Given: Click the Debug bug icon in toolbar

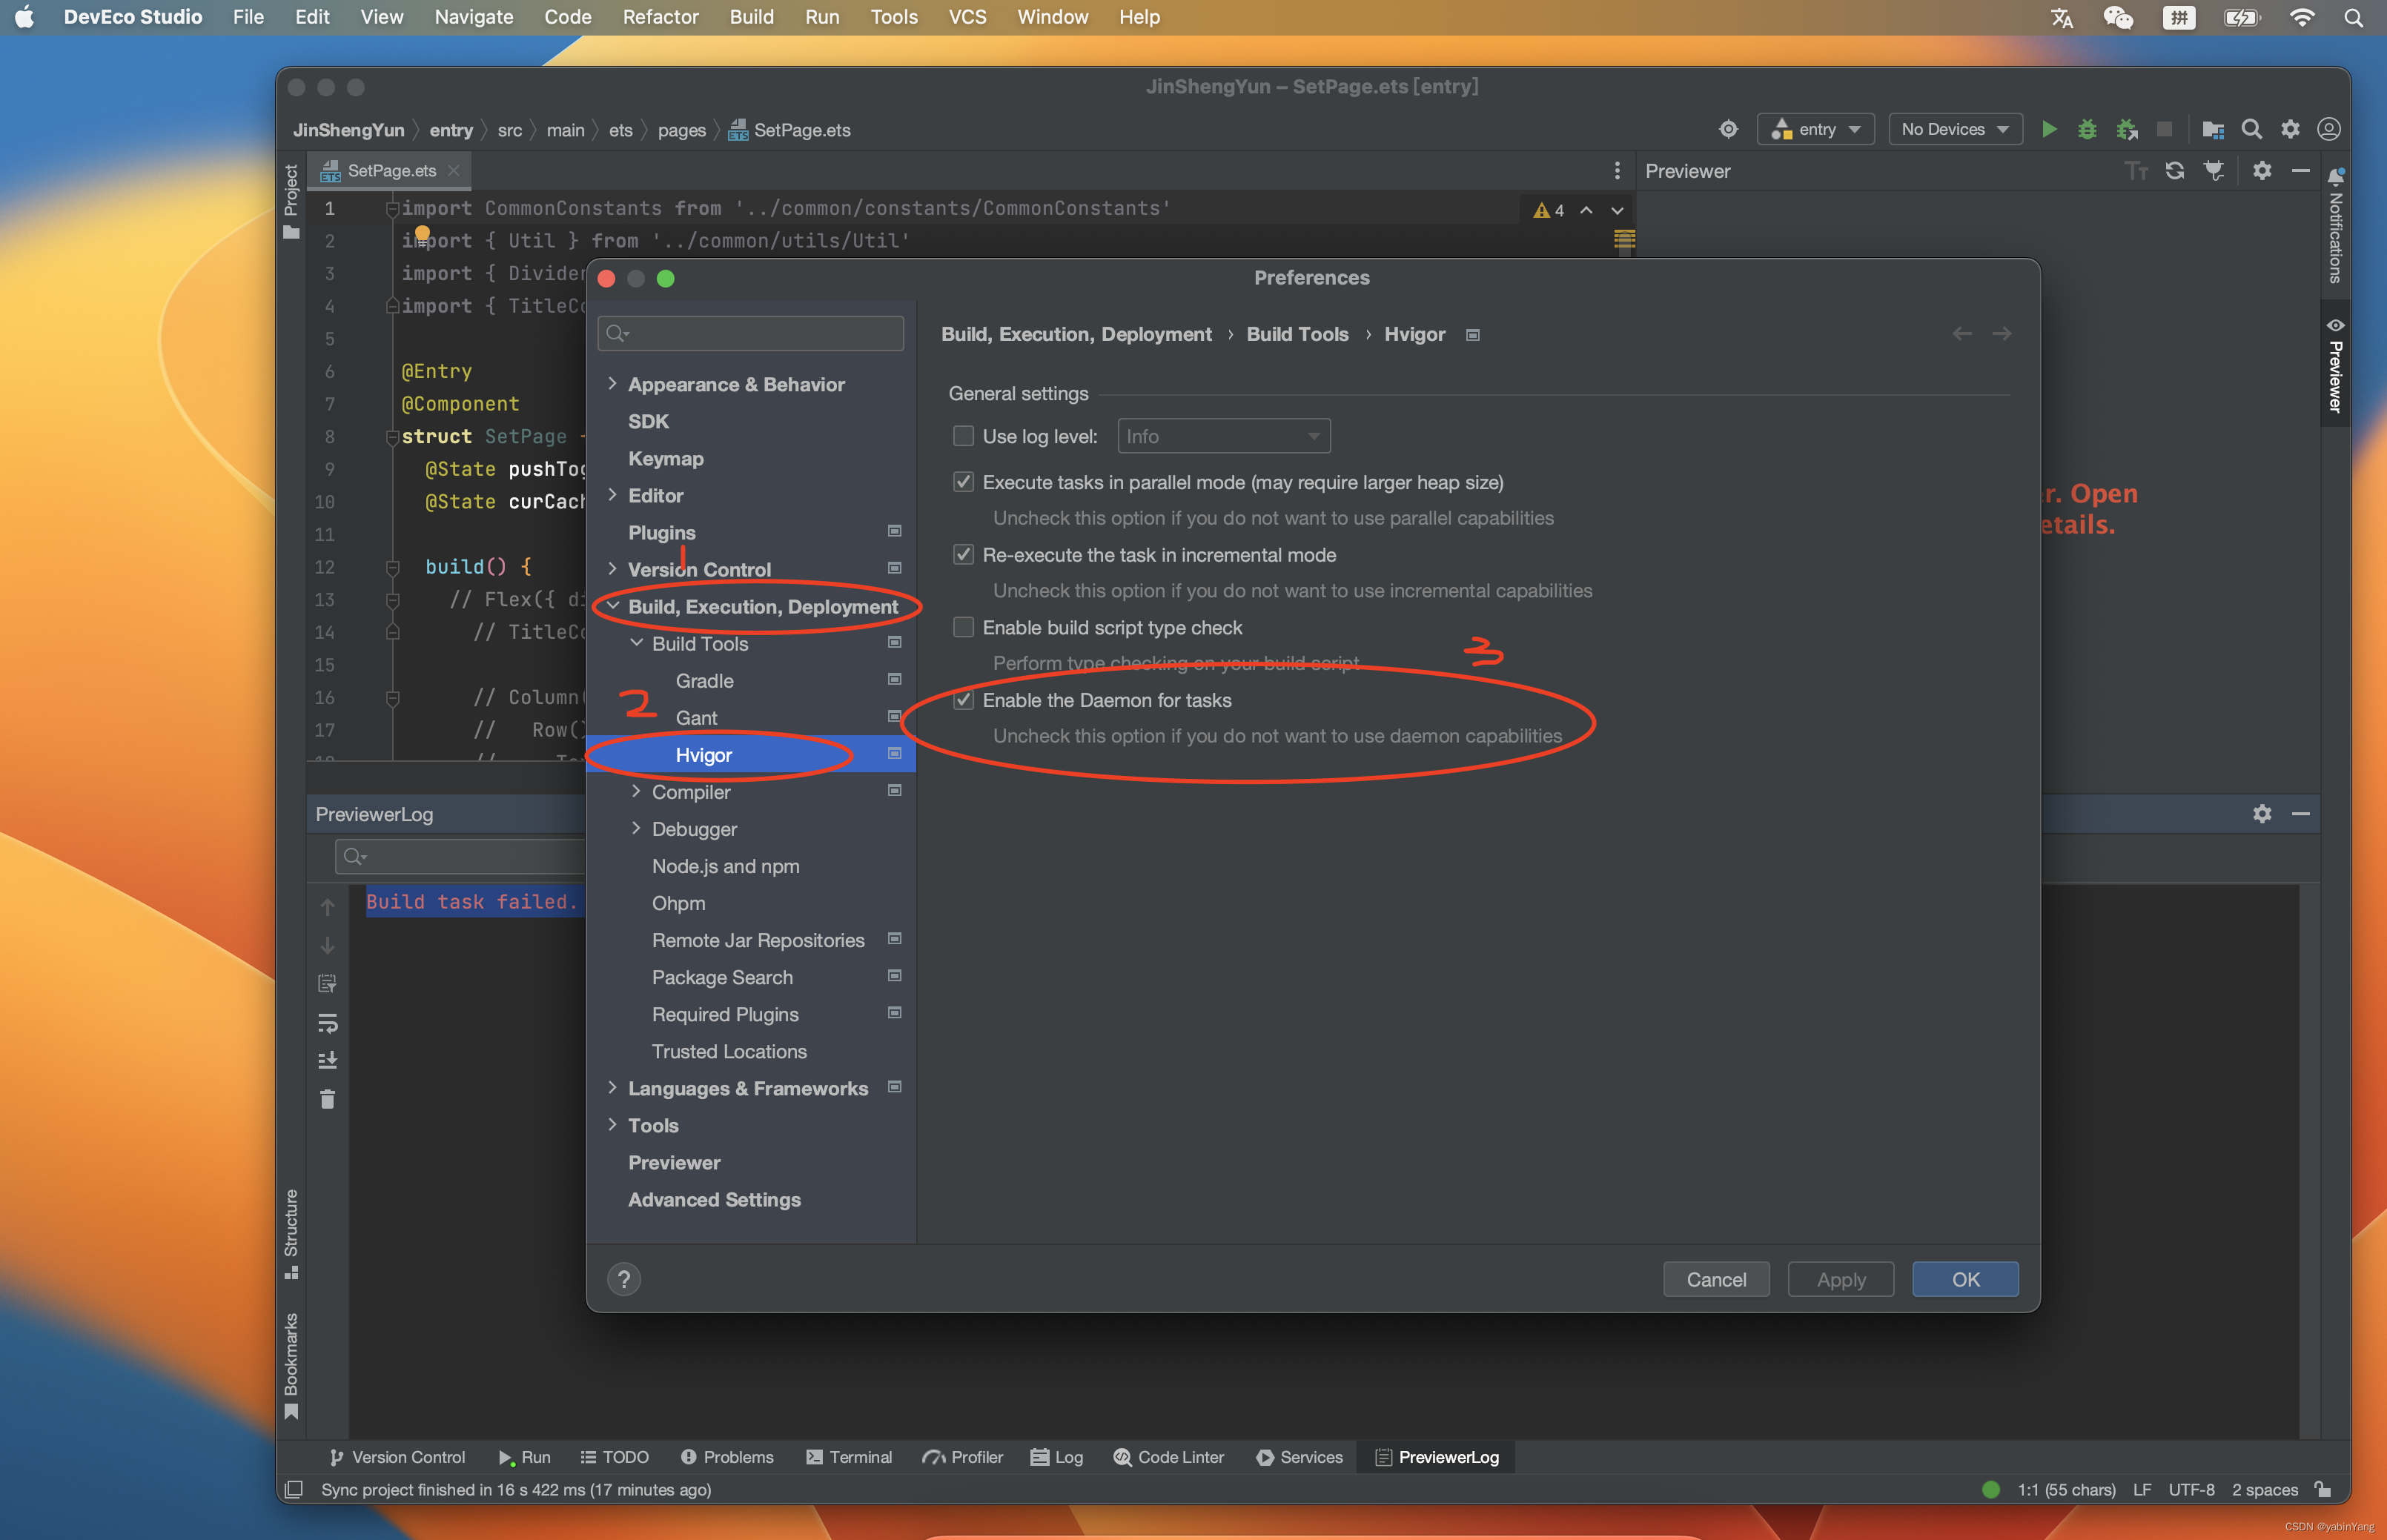Looking at the screenshot, I should (x=2087, y=129).
